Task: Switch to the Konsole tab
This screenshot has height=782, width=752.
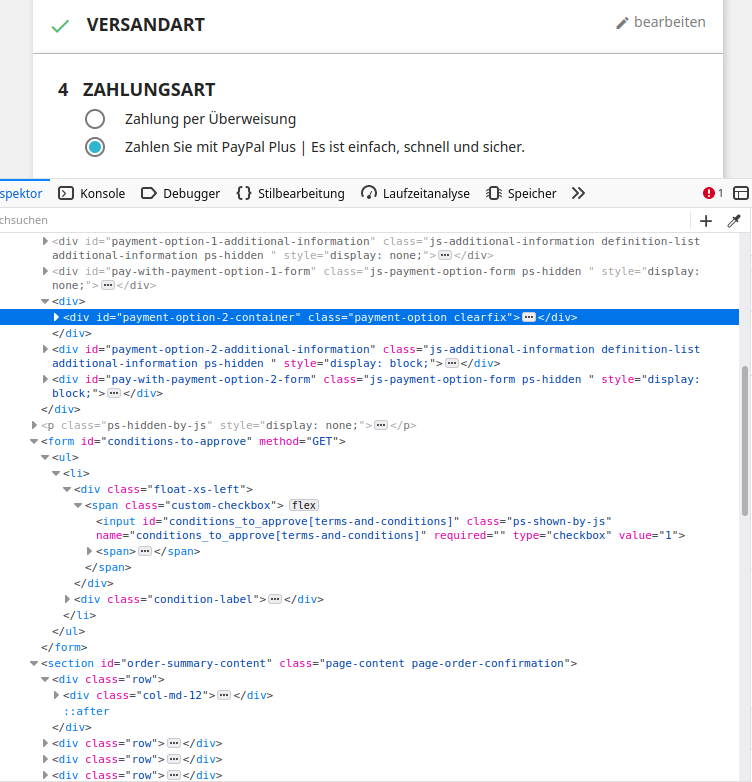Action: coord(92,194)
